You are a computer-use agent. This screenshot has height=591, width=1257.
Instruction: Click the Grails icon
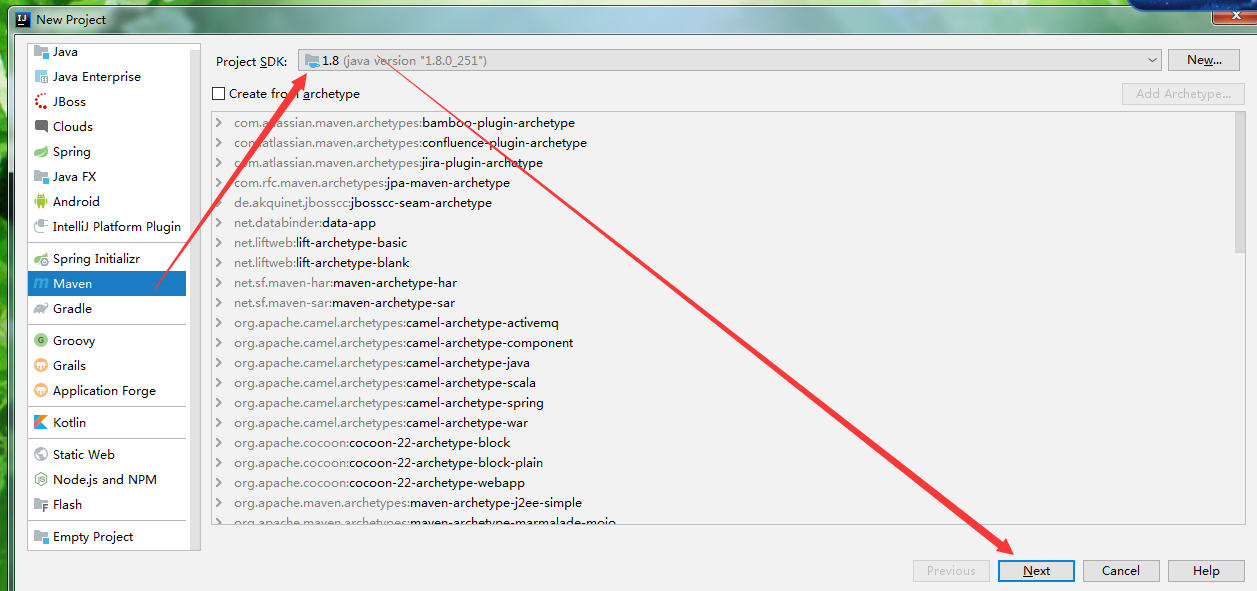(41, 366)
